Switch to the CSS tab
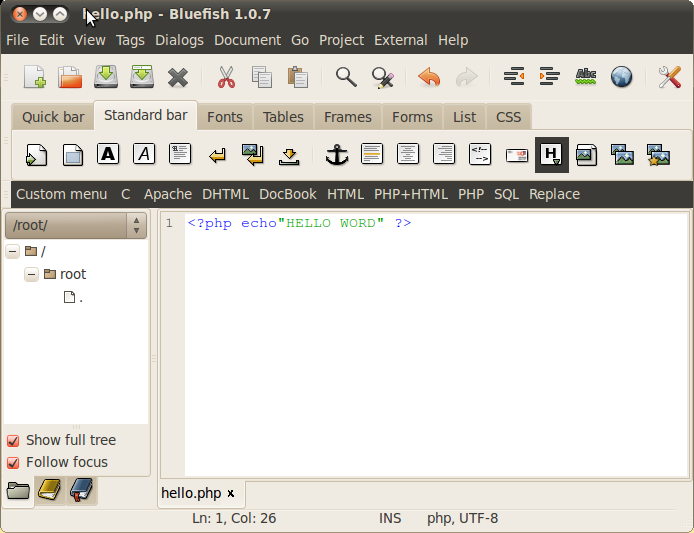Viewport: 694px width, 533px height. [509, 117]
